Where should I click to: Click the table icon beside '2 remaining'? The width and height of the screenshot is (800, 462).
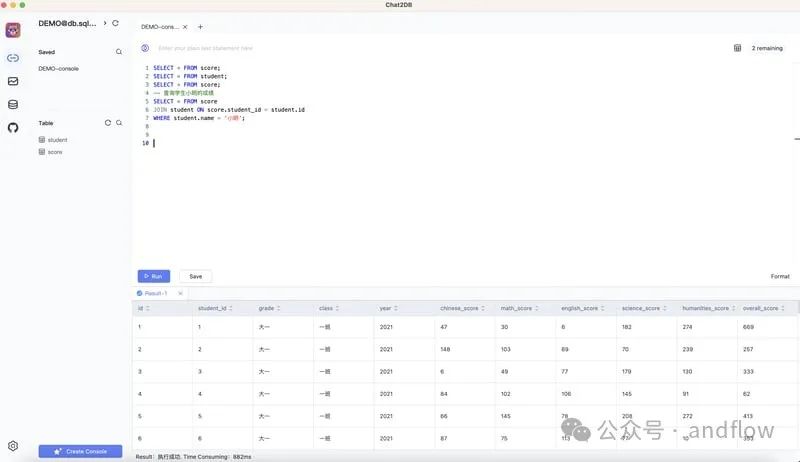(737, 48)
